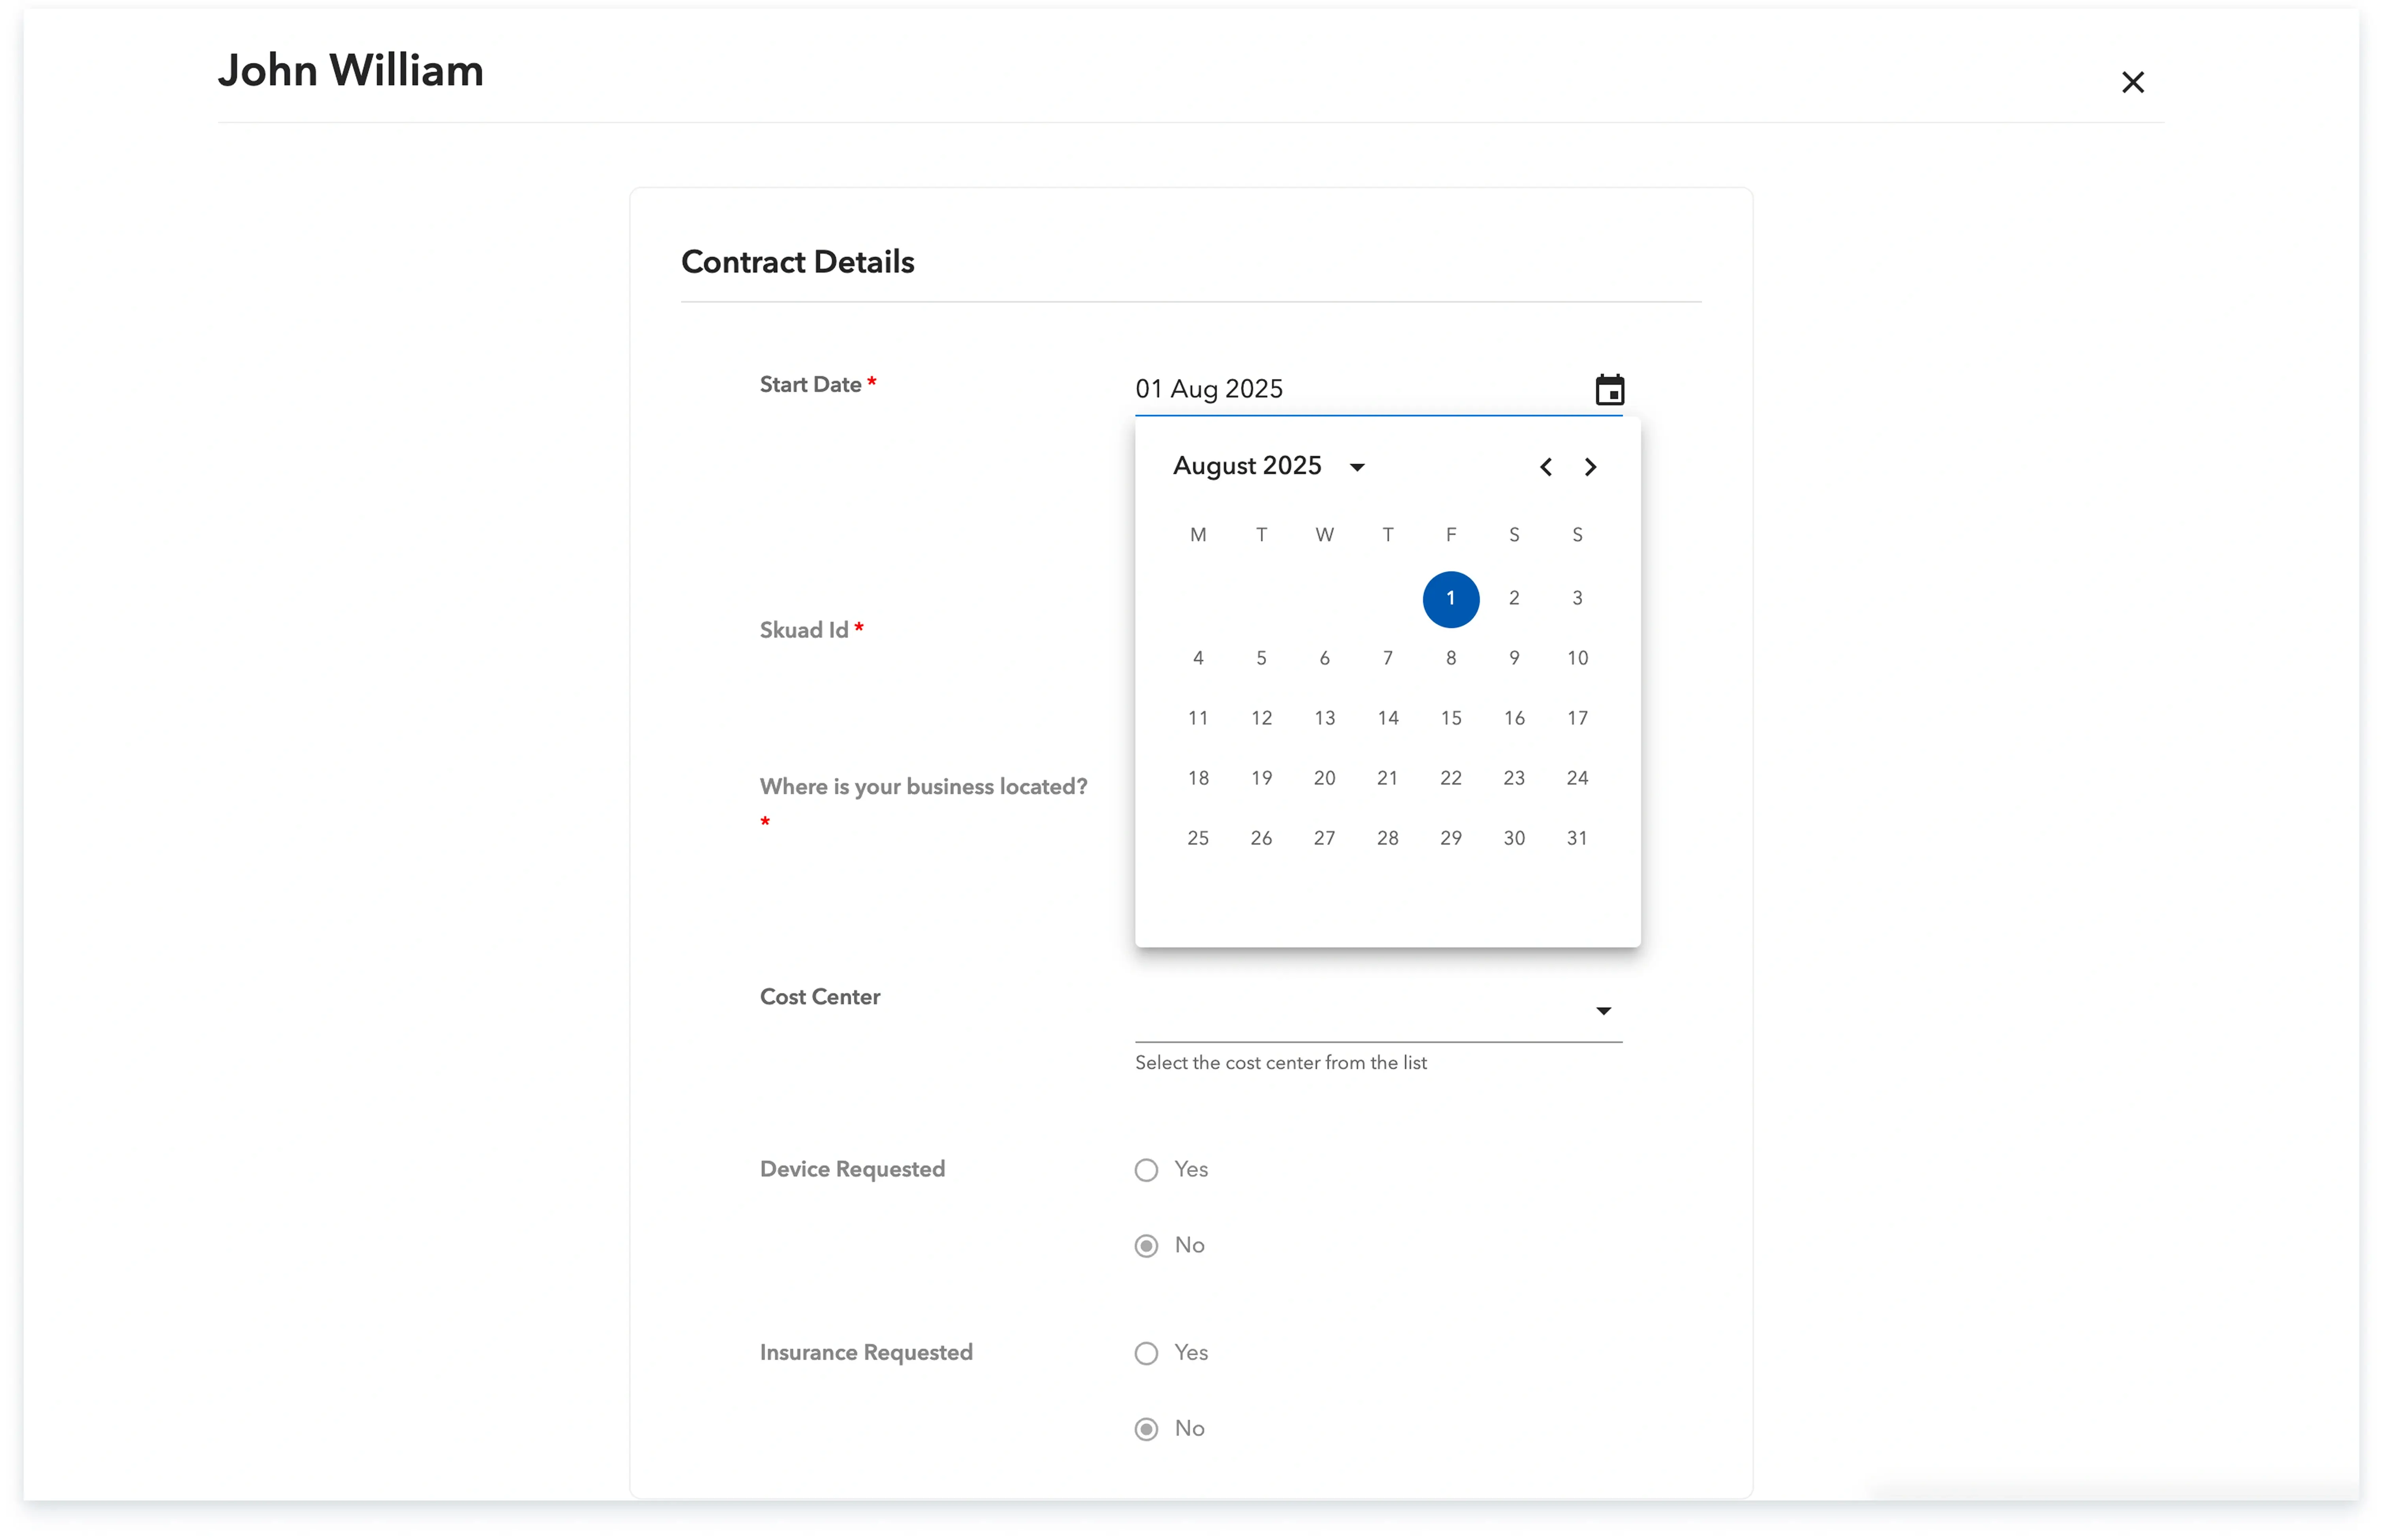Choose August 10 on the calendar
This screenshot has width=2383, height=1540.
1577,658
